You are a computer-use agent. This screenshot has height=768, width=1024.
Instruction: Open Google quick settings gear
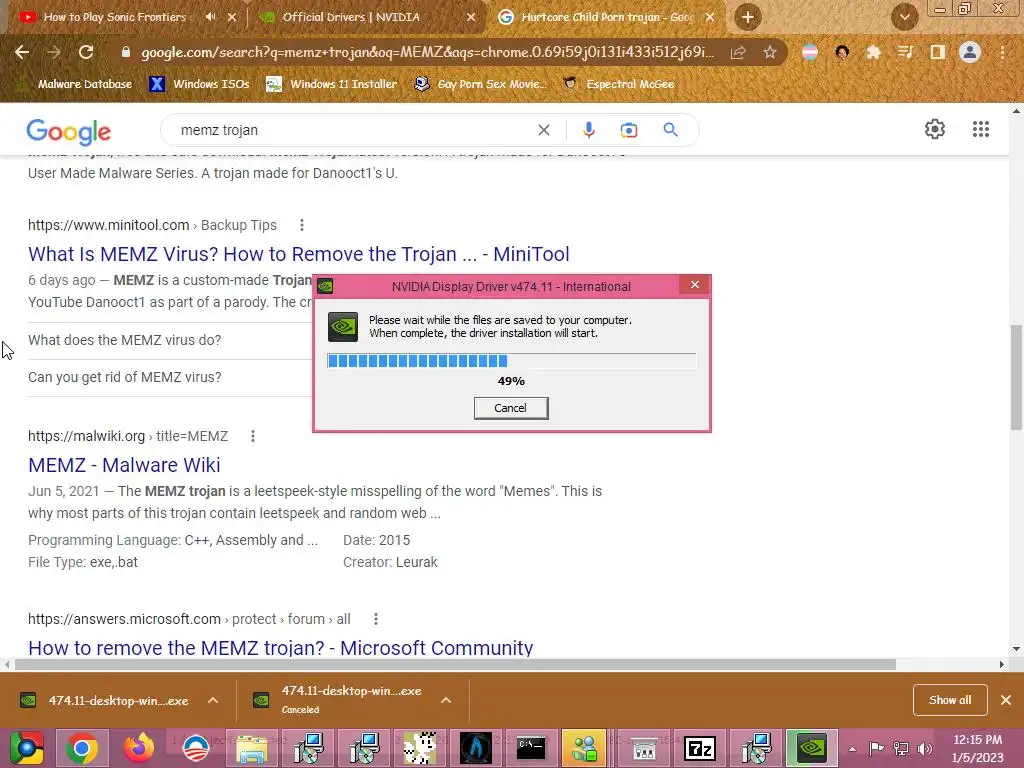[935, 129]
